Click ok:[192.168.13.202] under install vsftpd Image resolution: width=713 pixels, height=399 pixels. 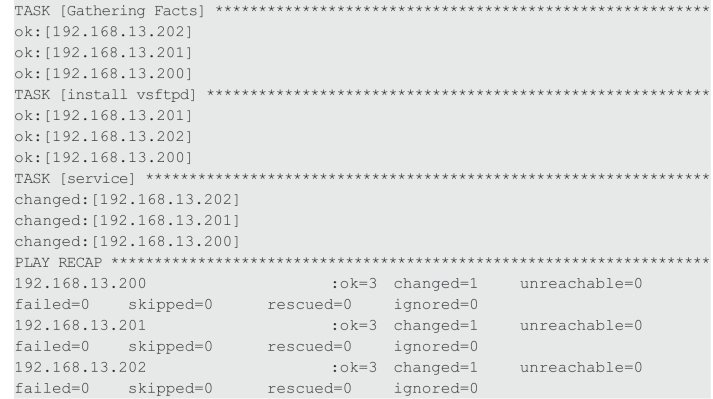point(104,136)
